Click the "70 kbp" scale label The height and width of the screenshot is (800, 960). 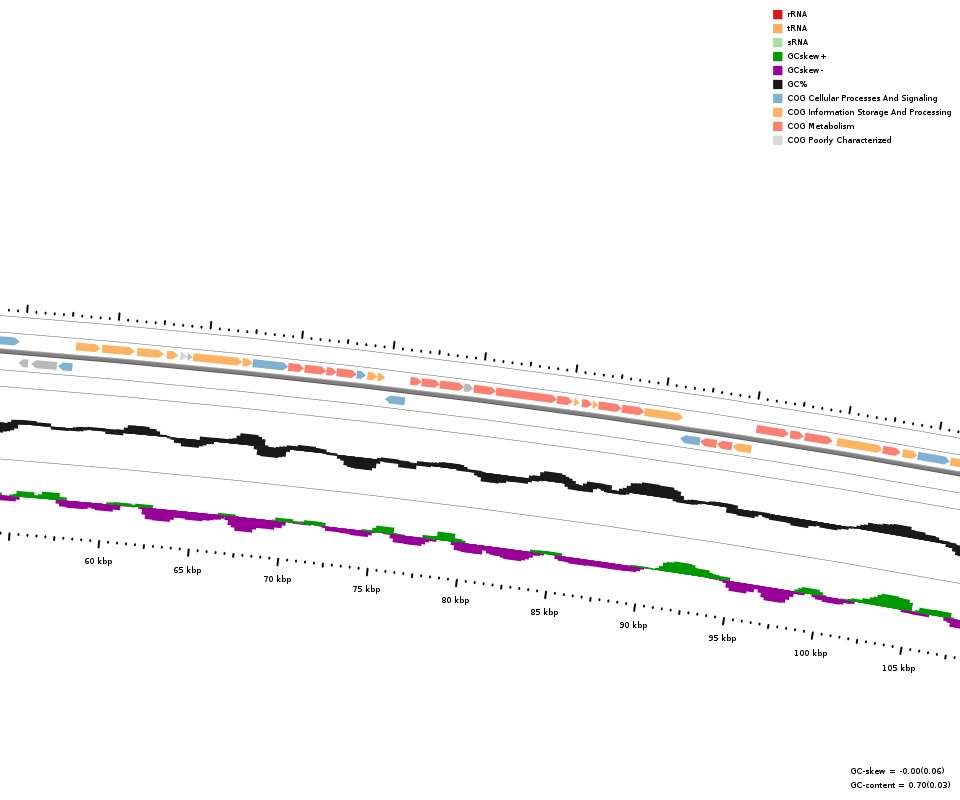click(277, 579)
